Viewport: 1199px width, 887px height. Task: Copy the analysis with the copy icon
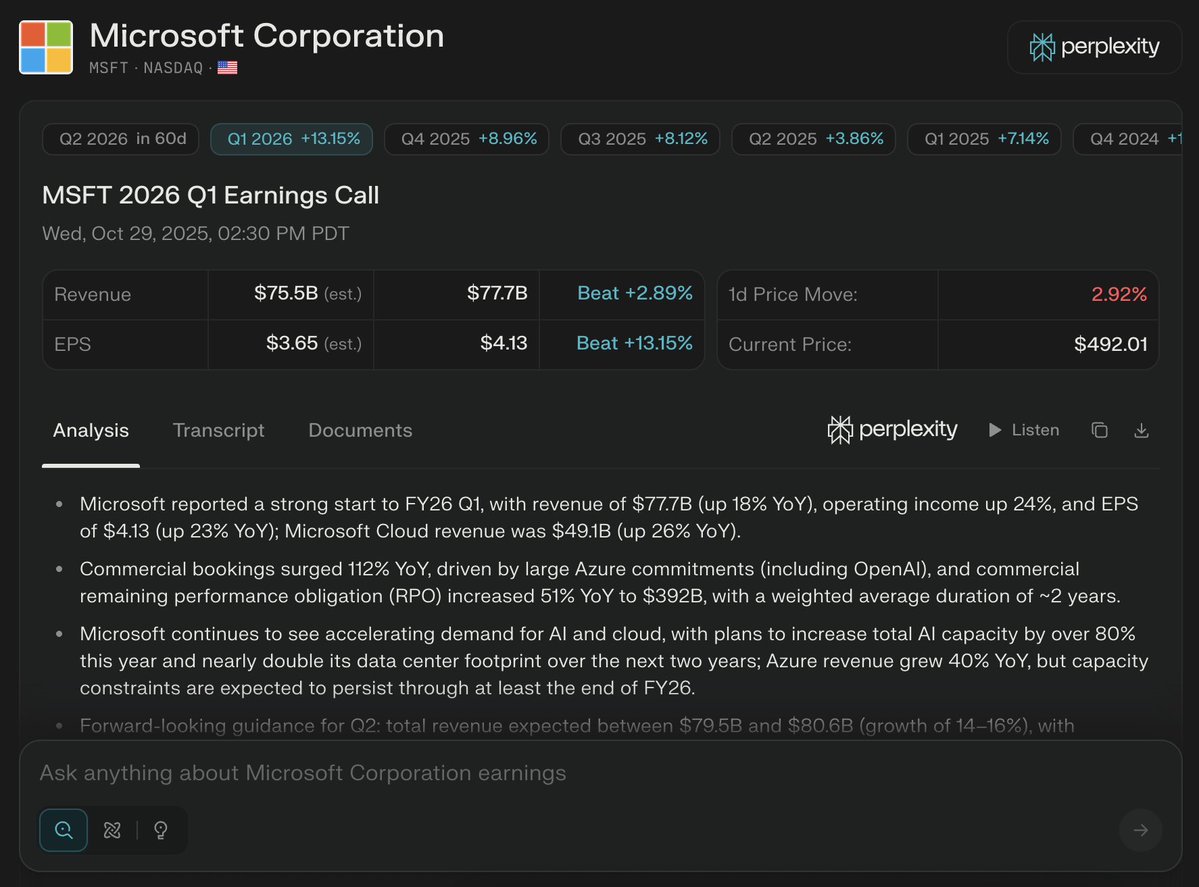point(1099,430)
